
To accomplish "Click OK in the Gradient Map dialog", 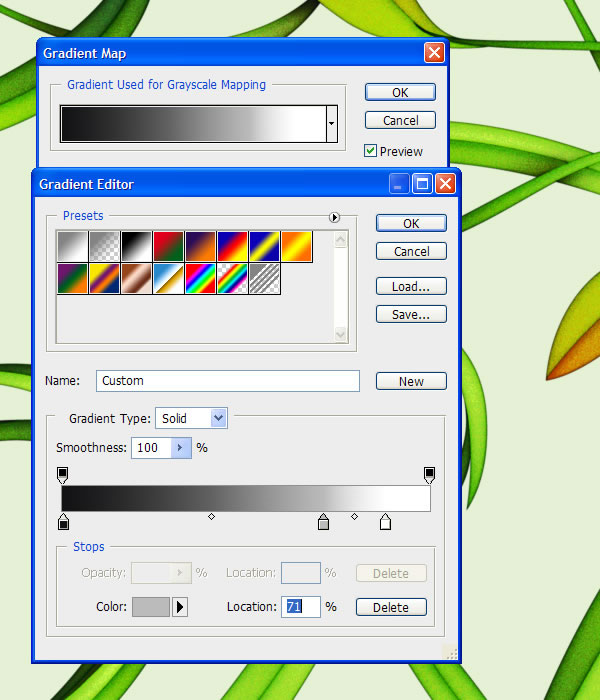I will click(x=400, y=92).
